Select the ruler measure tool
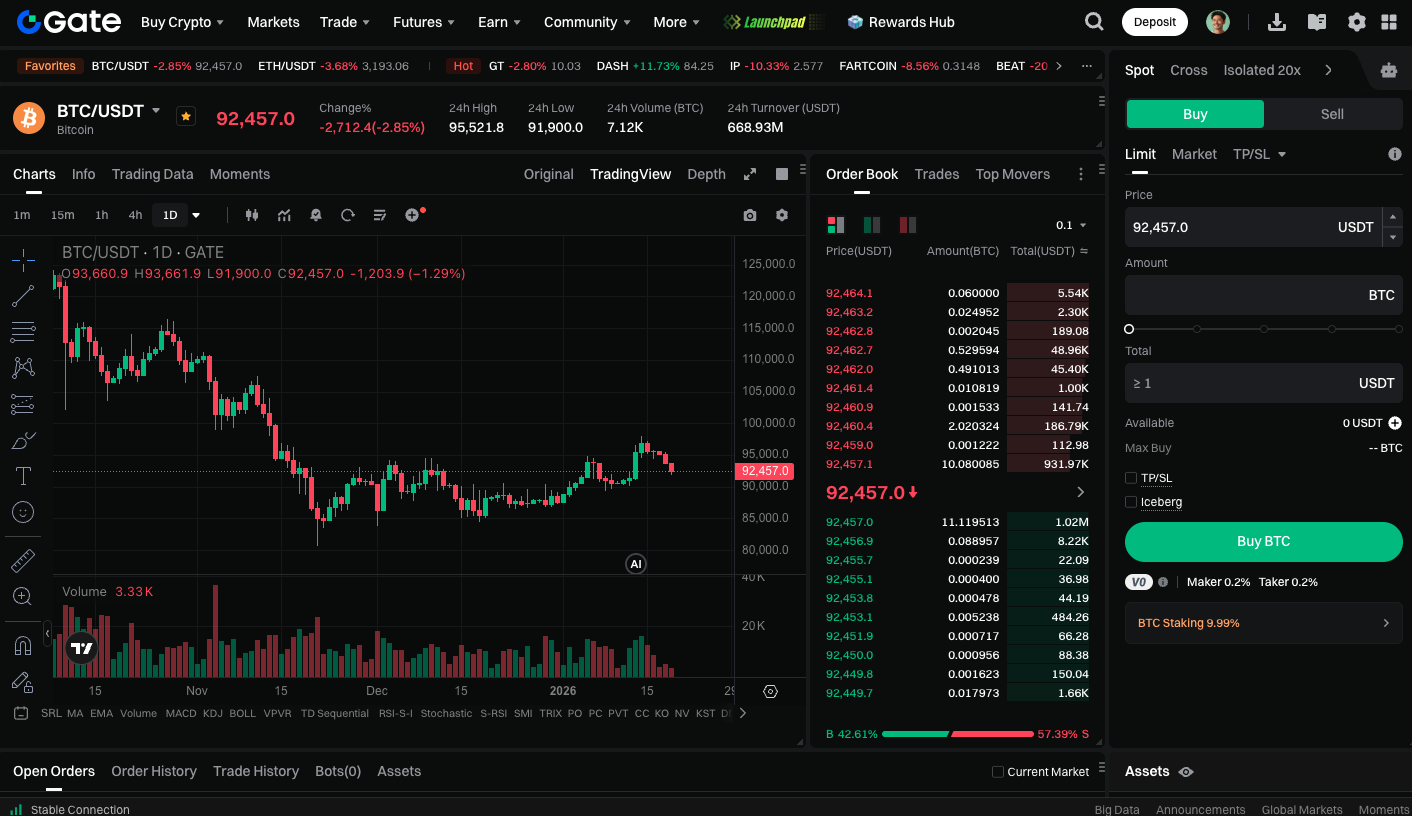 (23, 561)
